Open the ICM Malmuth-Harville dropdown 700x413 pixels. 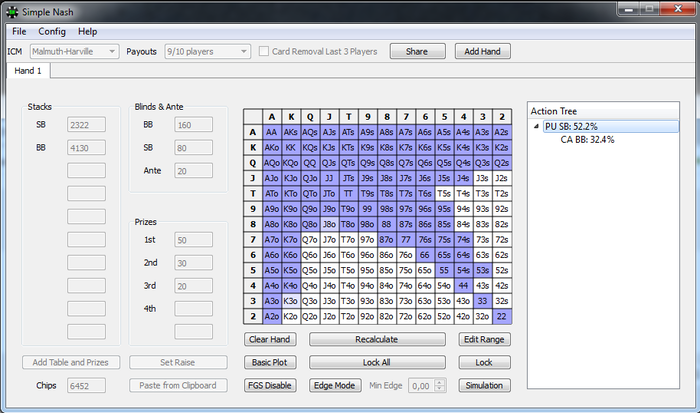pyautogui.click(x=75, y=51)
